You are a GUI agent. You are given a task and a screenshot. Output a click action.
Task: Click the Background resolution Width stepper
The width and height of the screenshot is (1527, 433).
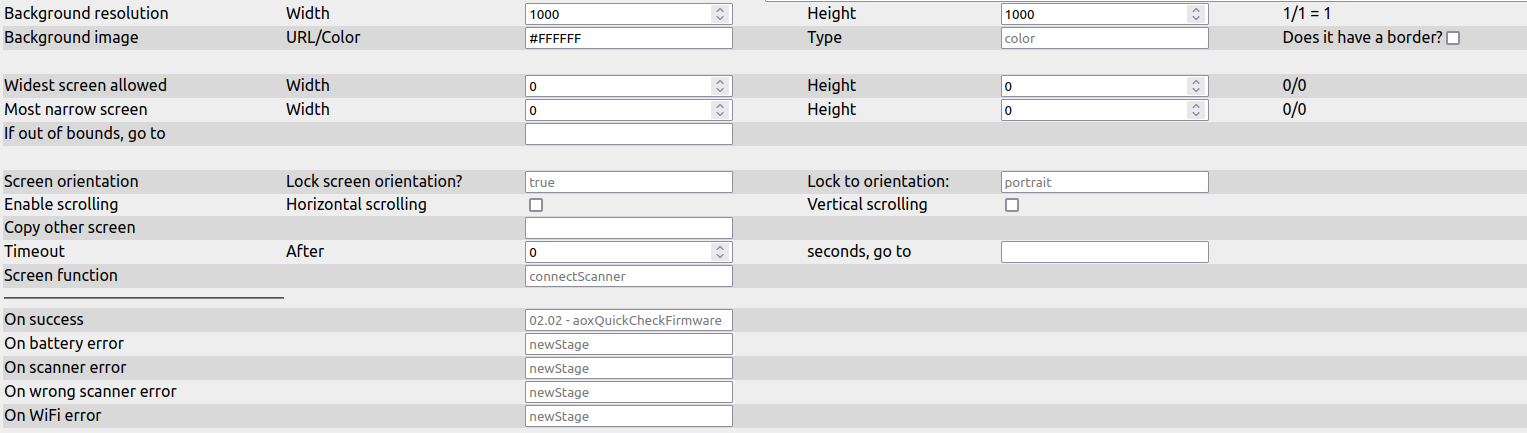click(719, 14)
